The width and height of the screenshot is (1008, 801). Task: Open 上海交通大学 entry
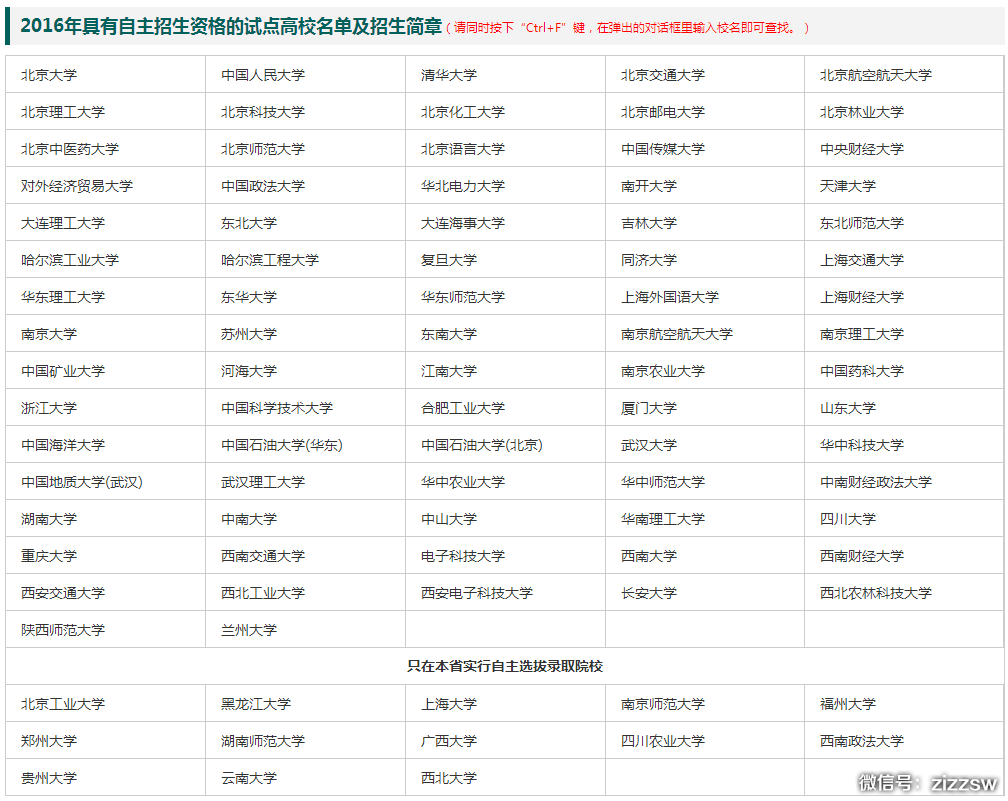coord(861,260)
